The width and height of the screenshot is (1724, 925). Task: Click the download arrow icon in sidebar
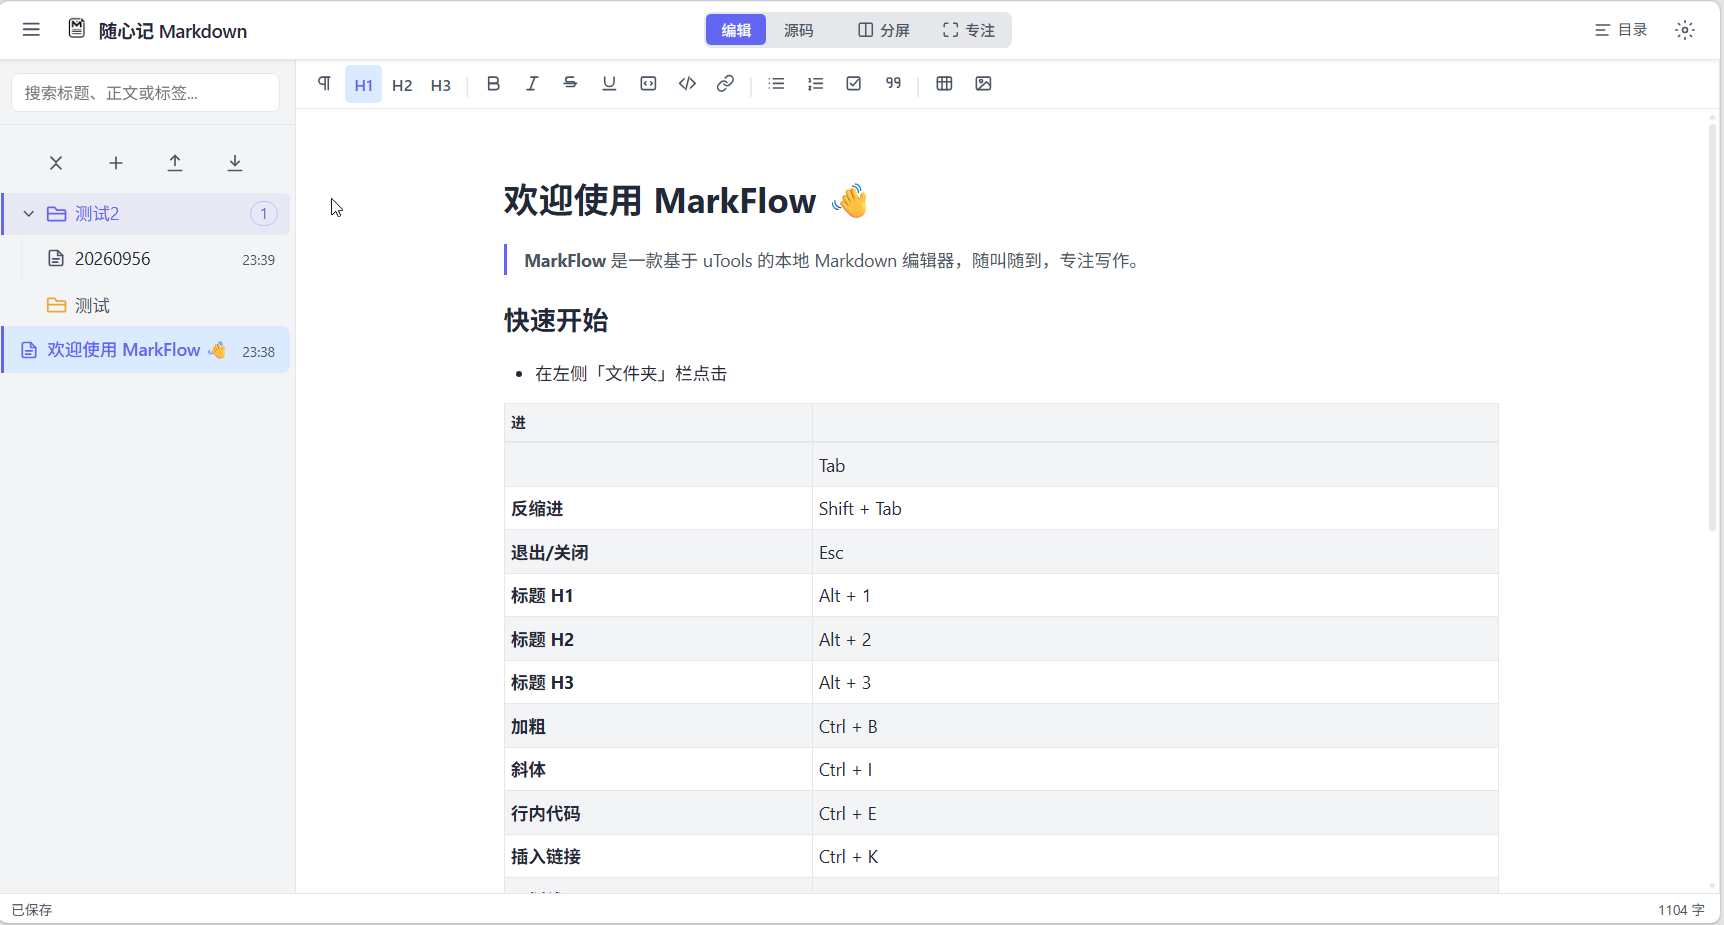[235, 163]
